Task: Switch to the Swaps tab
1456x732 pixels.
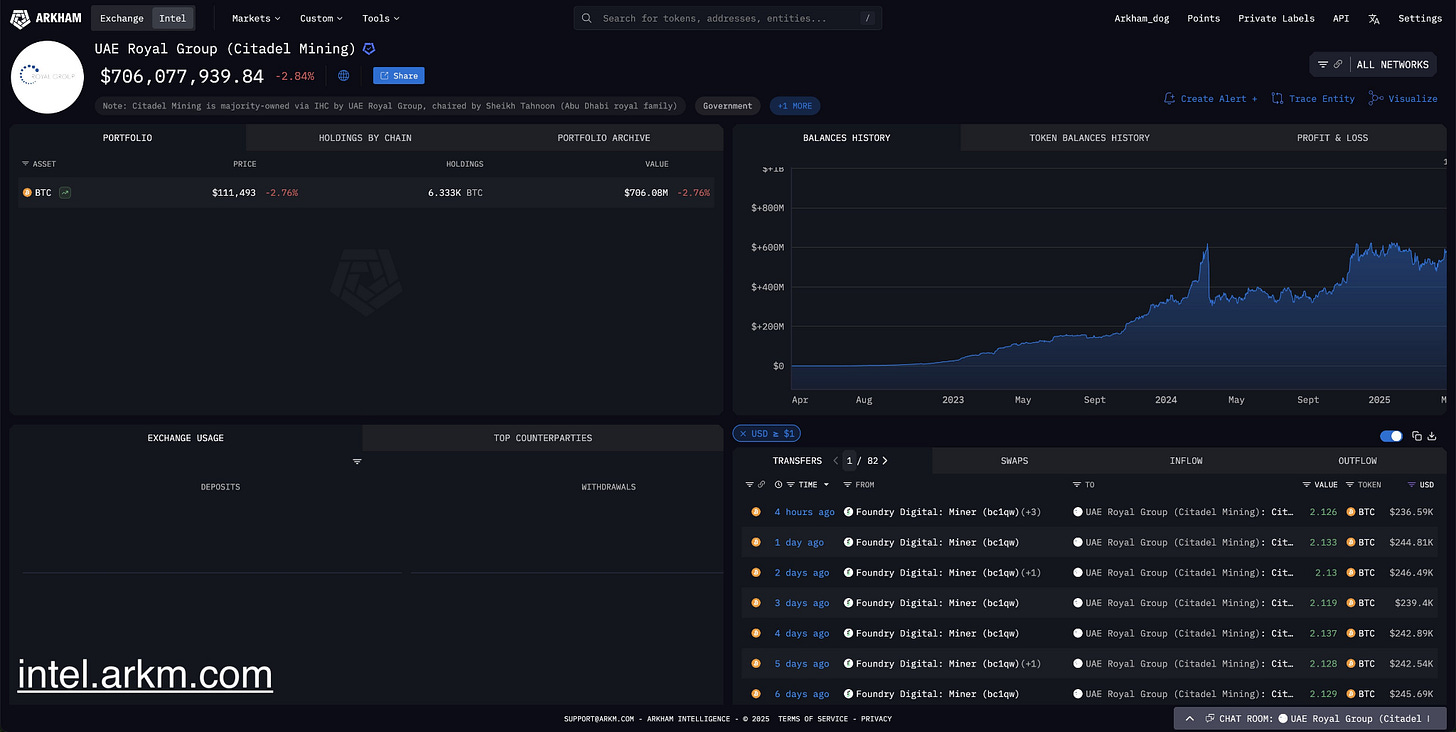Action: [1014, 461]
